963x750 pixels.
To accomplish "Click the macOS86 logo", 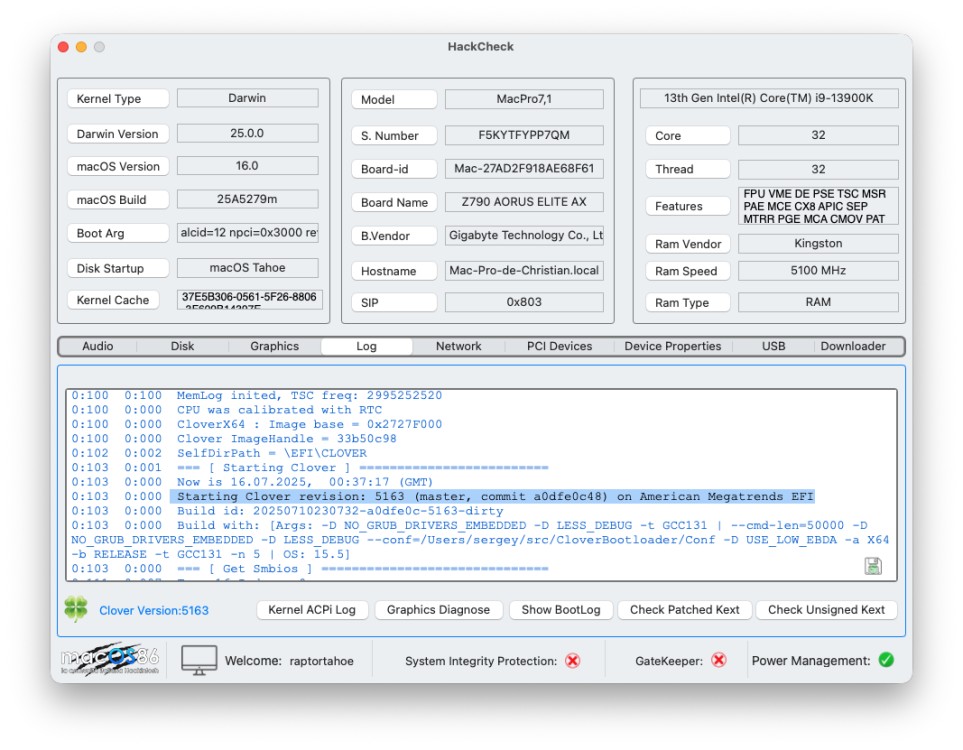I will pos(110,660).
